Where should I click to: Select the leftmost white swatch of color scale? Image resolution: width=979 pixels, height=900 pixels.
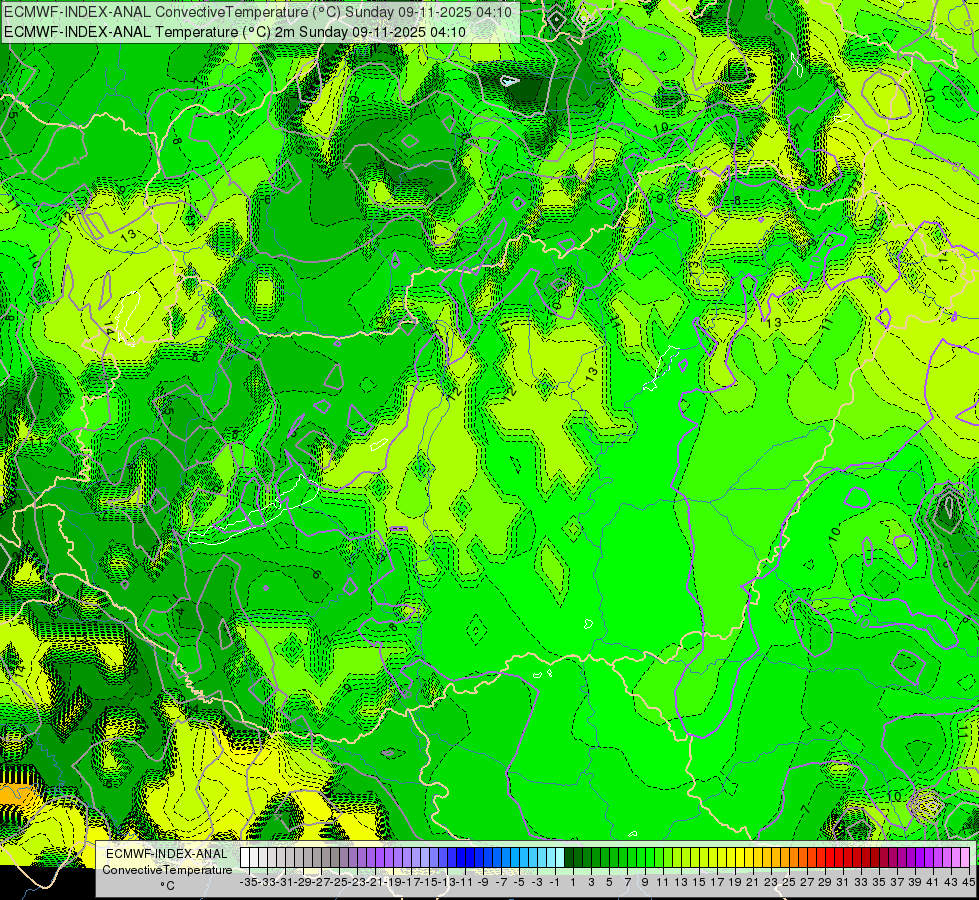point(245,857)
